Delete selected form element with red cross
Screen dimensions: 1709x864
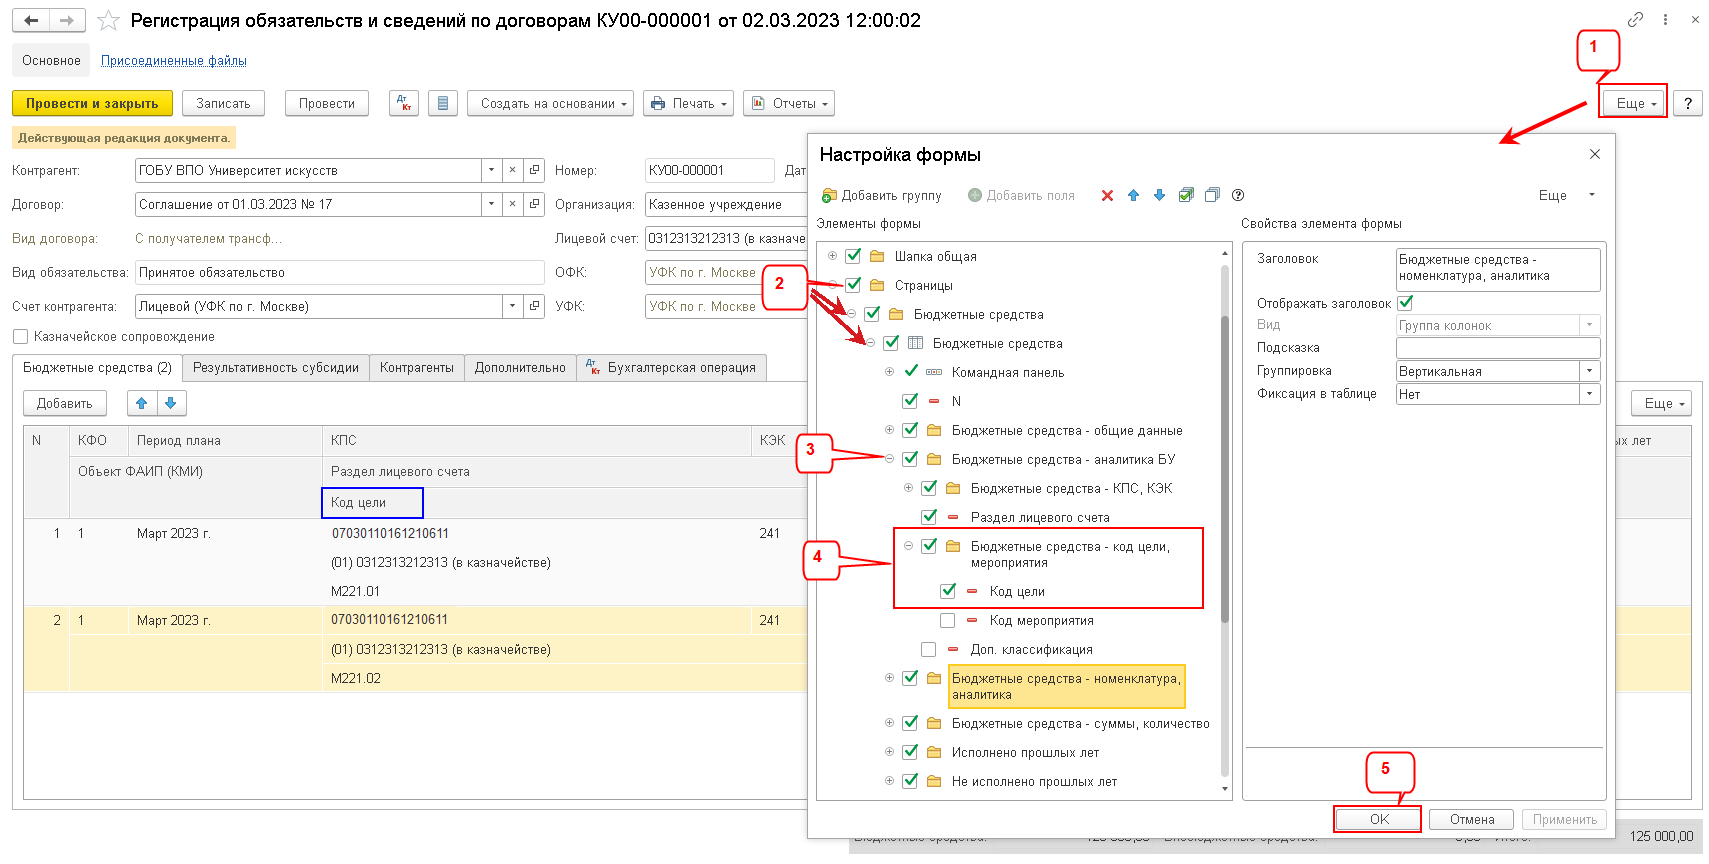pos(1107,195)
